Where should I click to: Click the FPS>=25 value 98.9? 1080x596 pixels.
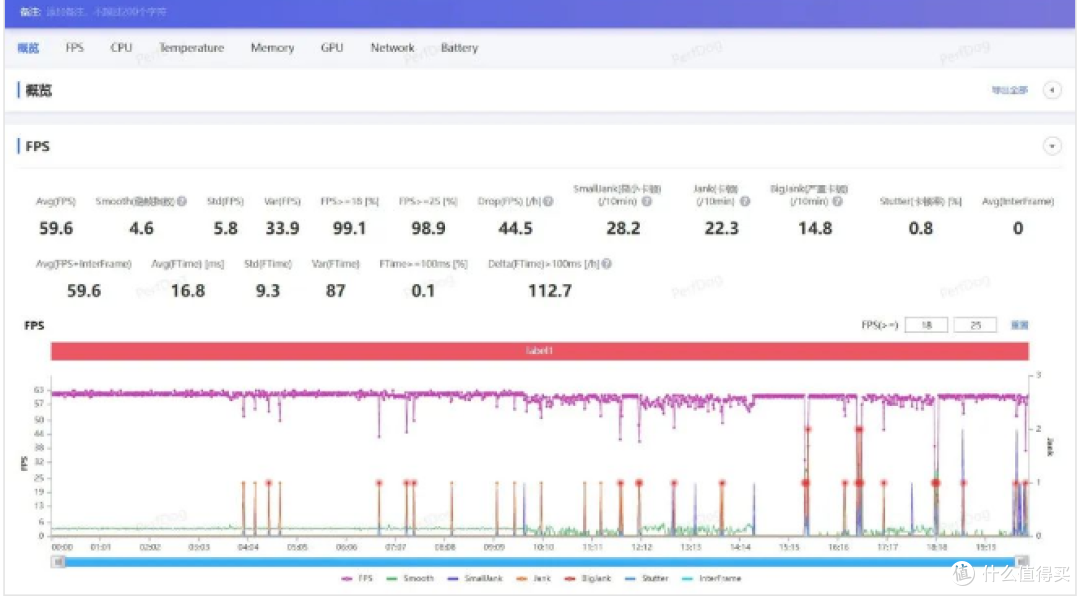(x=428, y=228)
